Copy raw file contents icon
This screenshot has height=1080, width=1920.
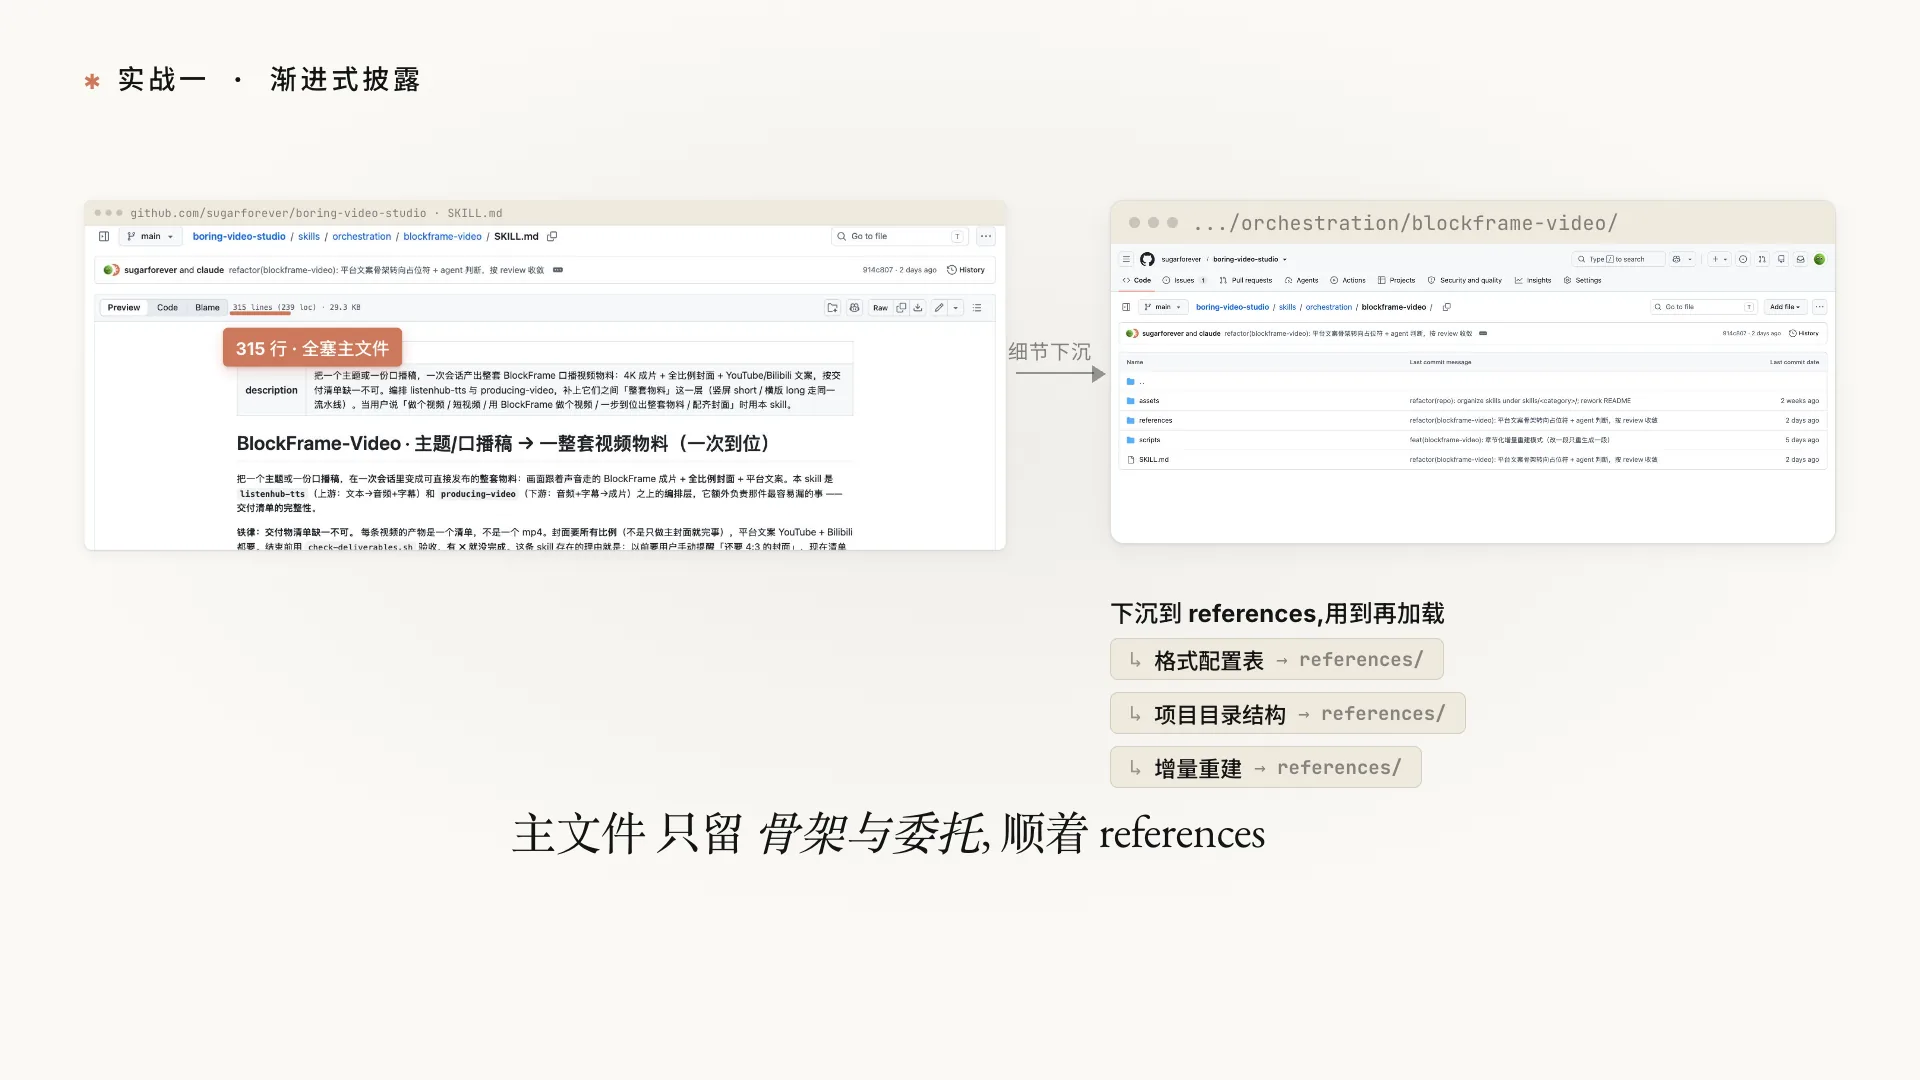pyautogui.click(x=901, y=308)
